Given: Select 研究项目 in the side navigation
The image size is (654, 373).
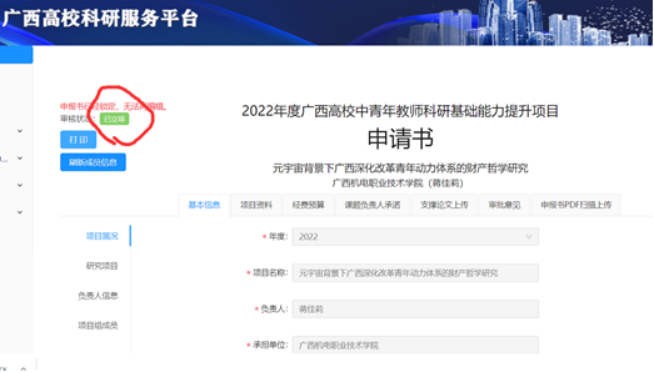Looking at the screenshot, I should pyautogui.click(x=102, y=266).
